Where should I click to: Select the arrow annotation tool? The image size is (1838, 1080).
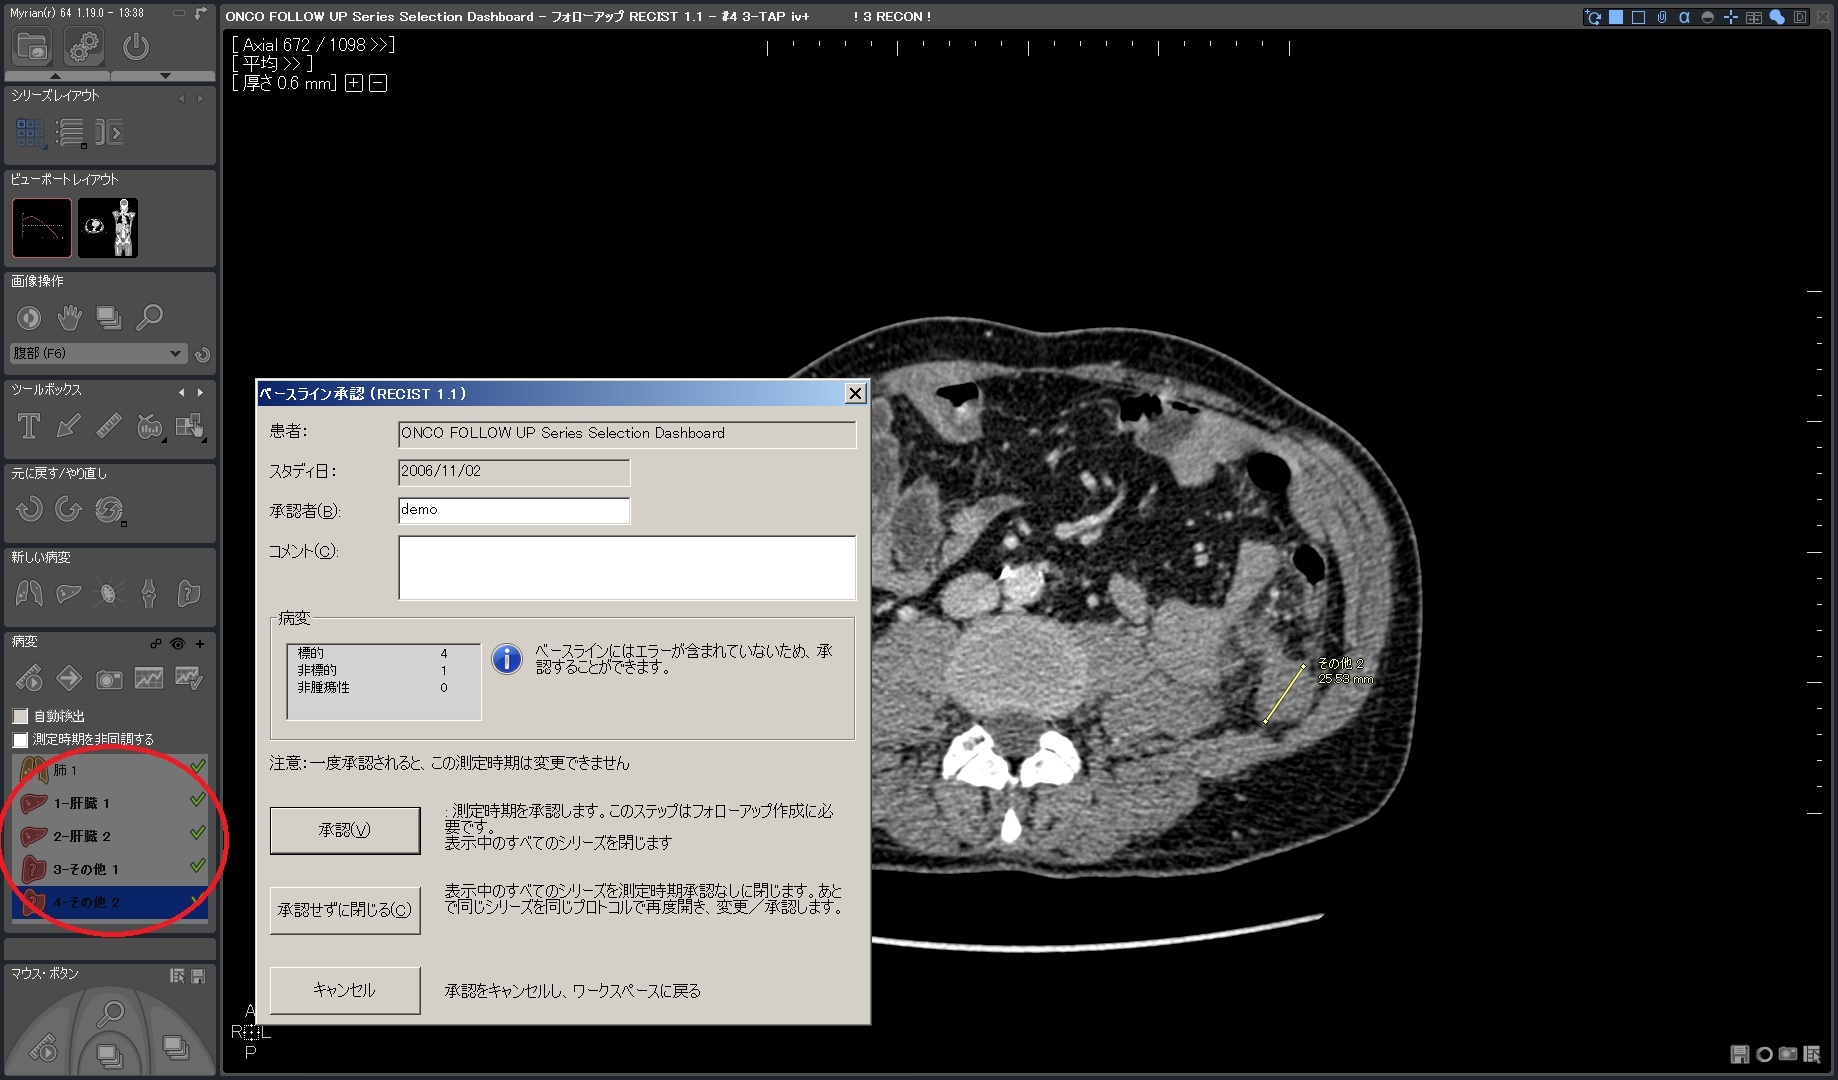coord(68,427)
